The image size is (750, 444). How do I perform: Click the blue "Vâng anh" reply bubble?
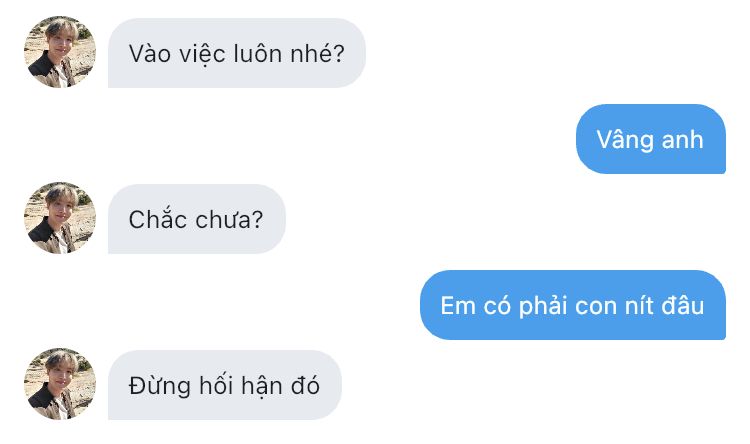tap(651, 139)
